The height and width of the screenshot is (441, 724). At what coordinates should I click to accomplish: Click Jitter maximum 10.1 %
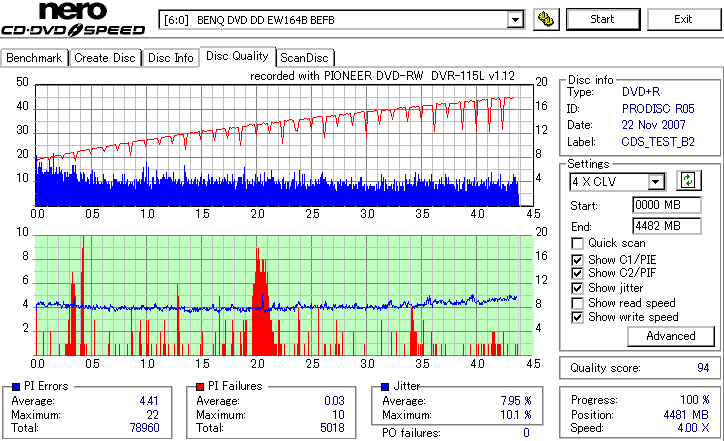coord(516,415)
